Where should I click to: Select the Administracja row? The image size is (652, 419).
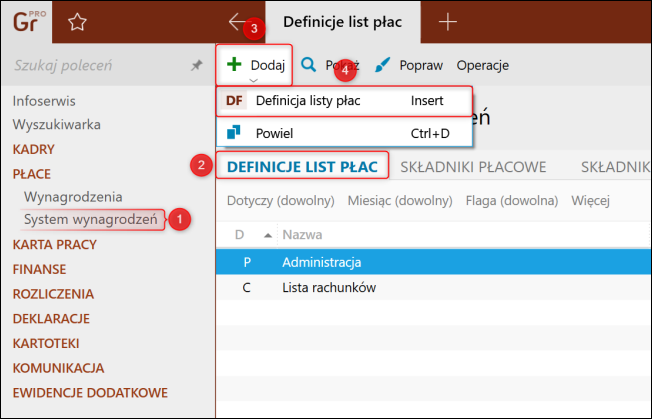click(x=433, y=262)
